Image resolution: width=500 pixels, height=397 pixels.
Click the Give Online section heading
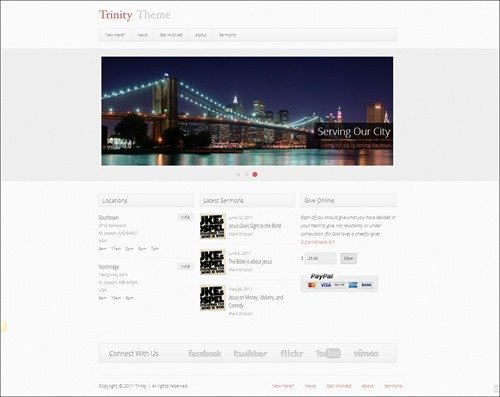point(319,201)
